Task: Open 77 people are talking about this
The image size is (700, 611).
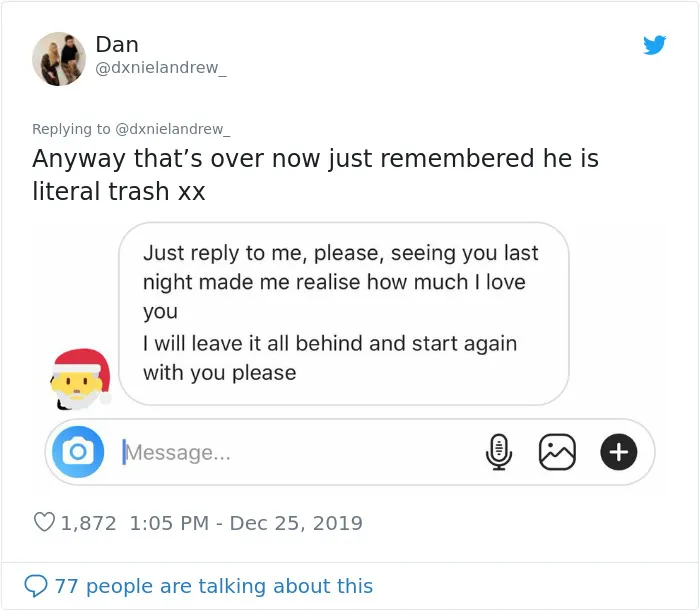Action: (x=213, y=586)
